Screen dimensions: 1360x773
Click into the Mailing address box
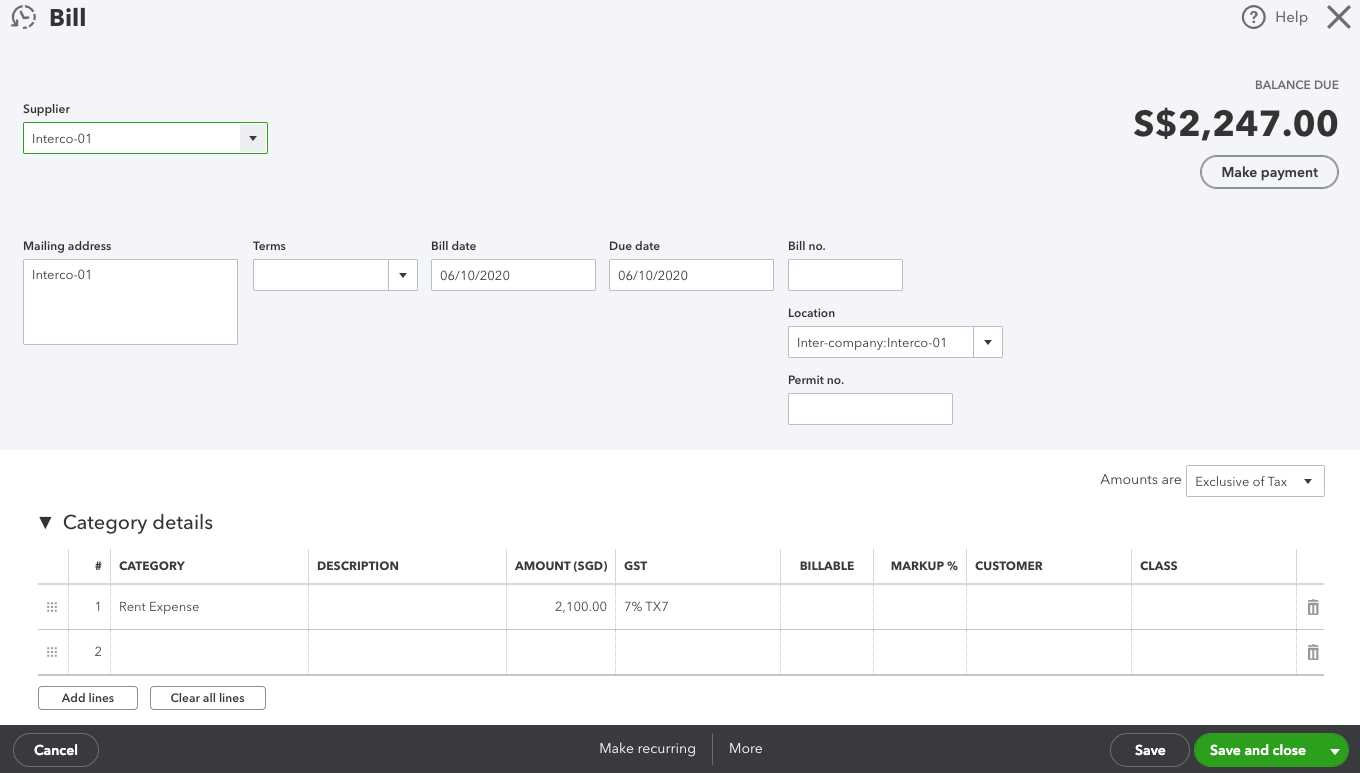130,302
